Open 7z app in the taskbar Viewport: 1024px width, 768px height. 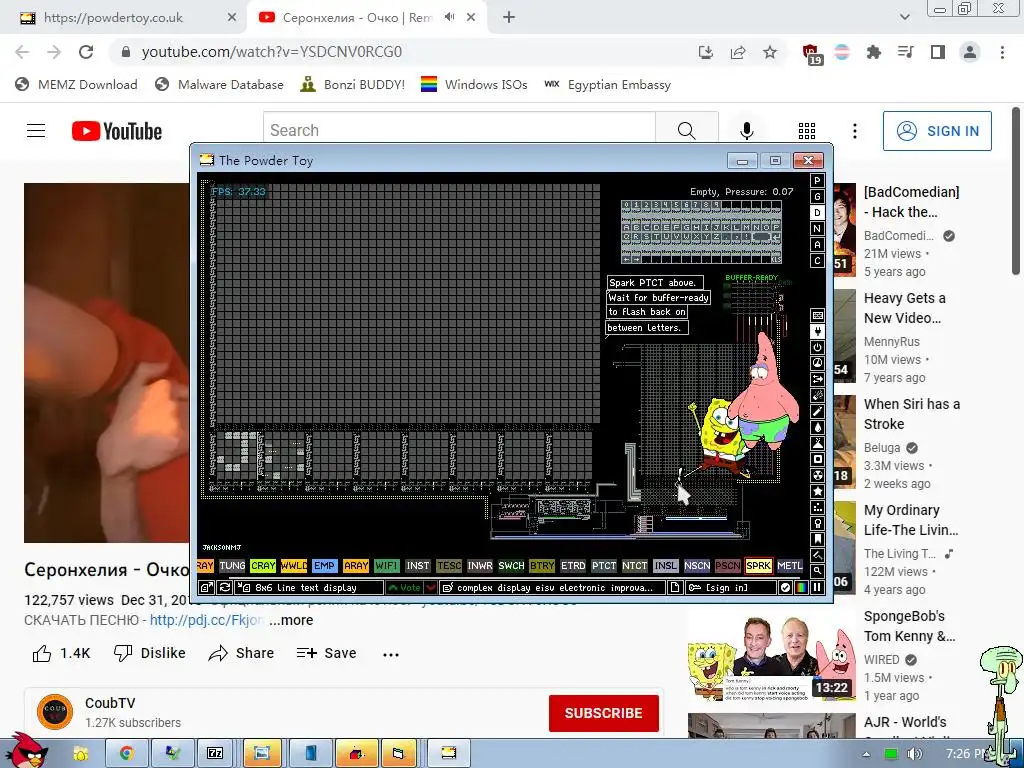click(x=214, y=753)
